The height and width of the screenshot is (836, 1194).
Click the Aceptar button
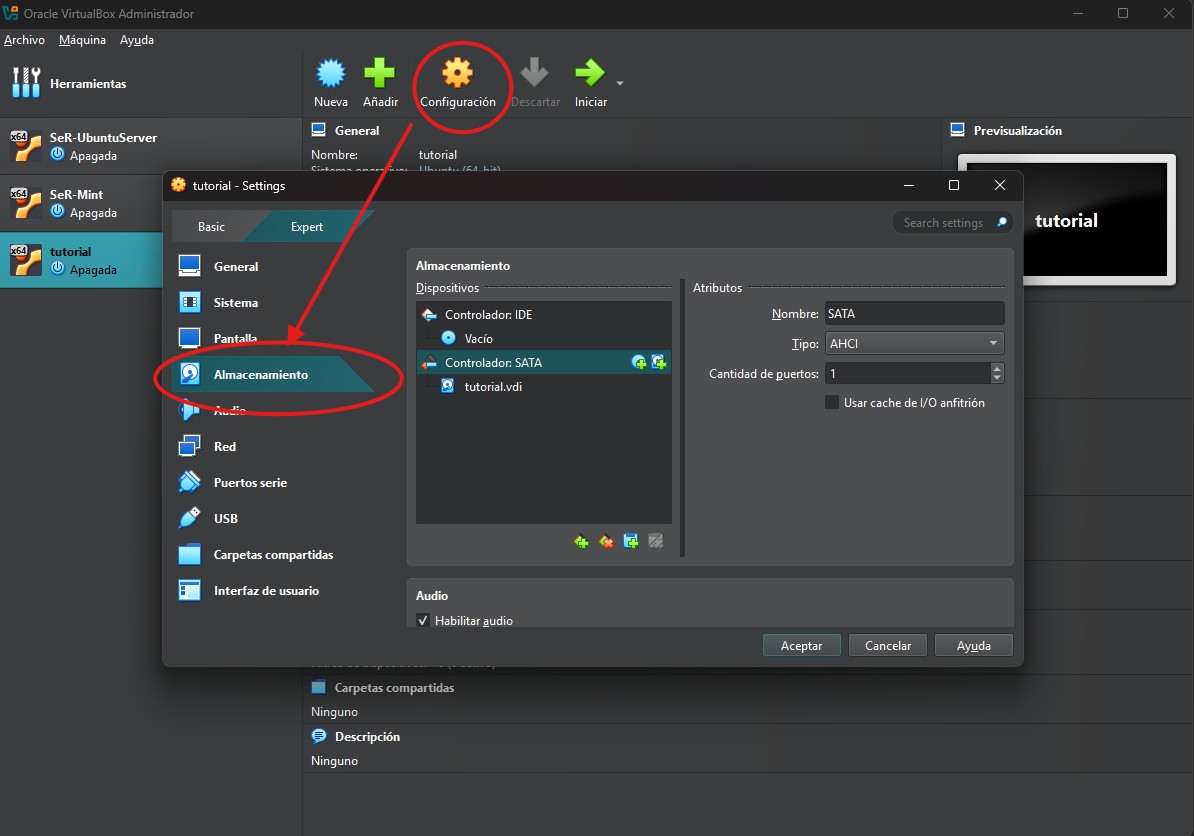coord(801,646)
